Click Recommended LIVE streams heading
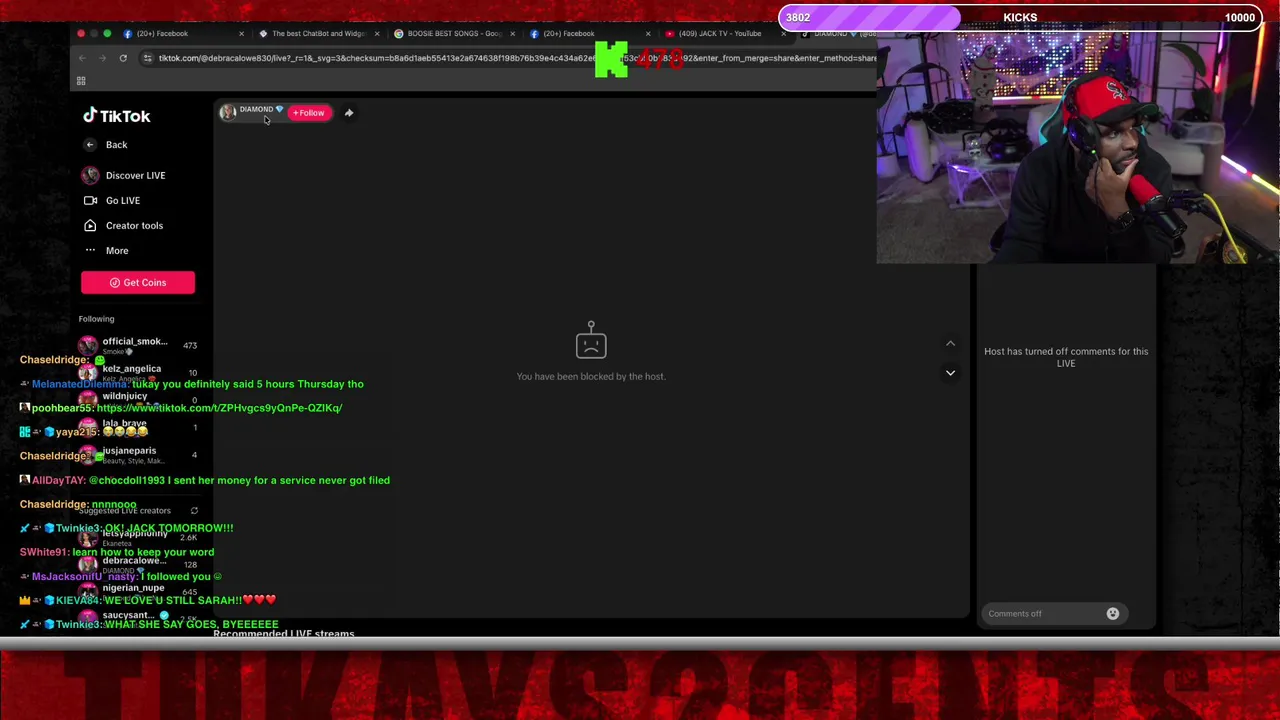The height and width of the screenshot is (720, 1280). click(283, 633)
